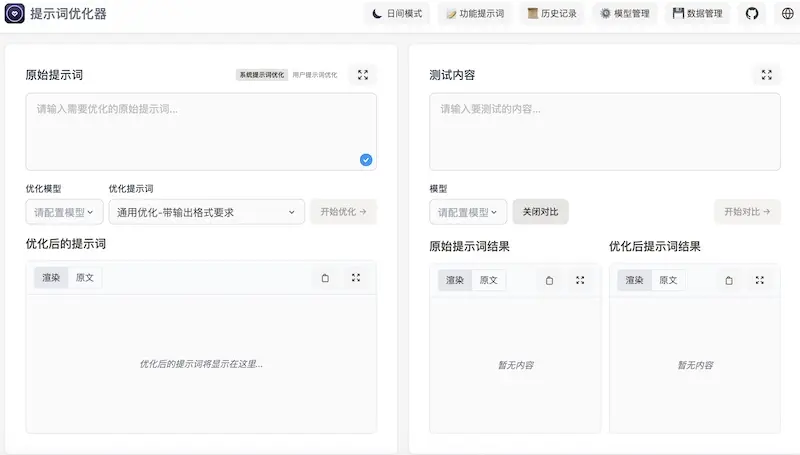Image resolution: width=800 pixels, height=455 pixels.
Task: Click into the 测试内容 text area
Action: [605, 132]
